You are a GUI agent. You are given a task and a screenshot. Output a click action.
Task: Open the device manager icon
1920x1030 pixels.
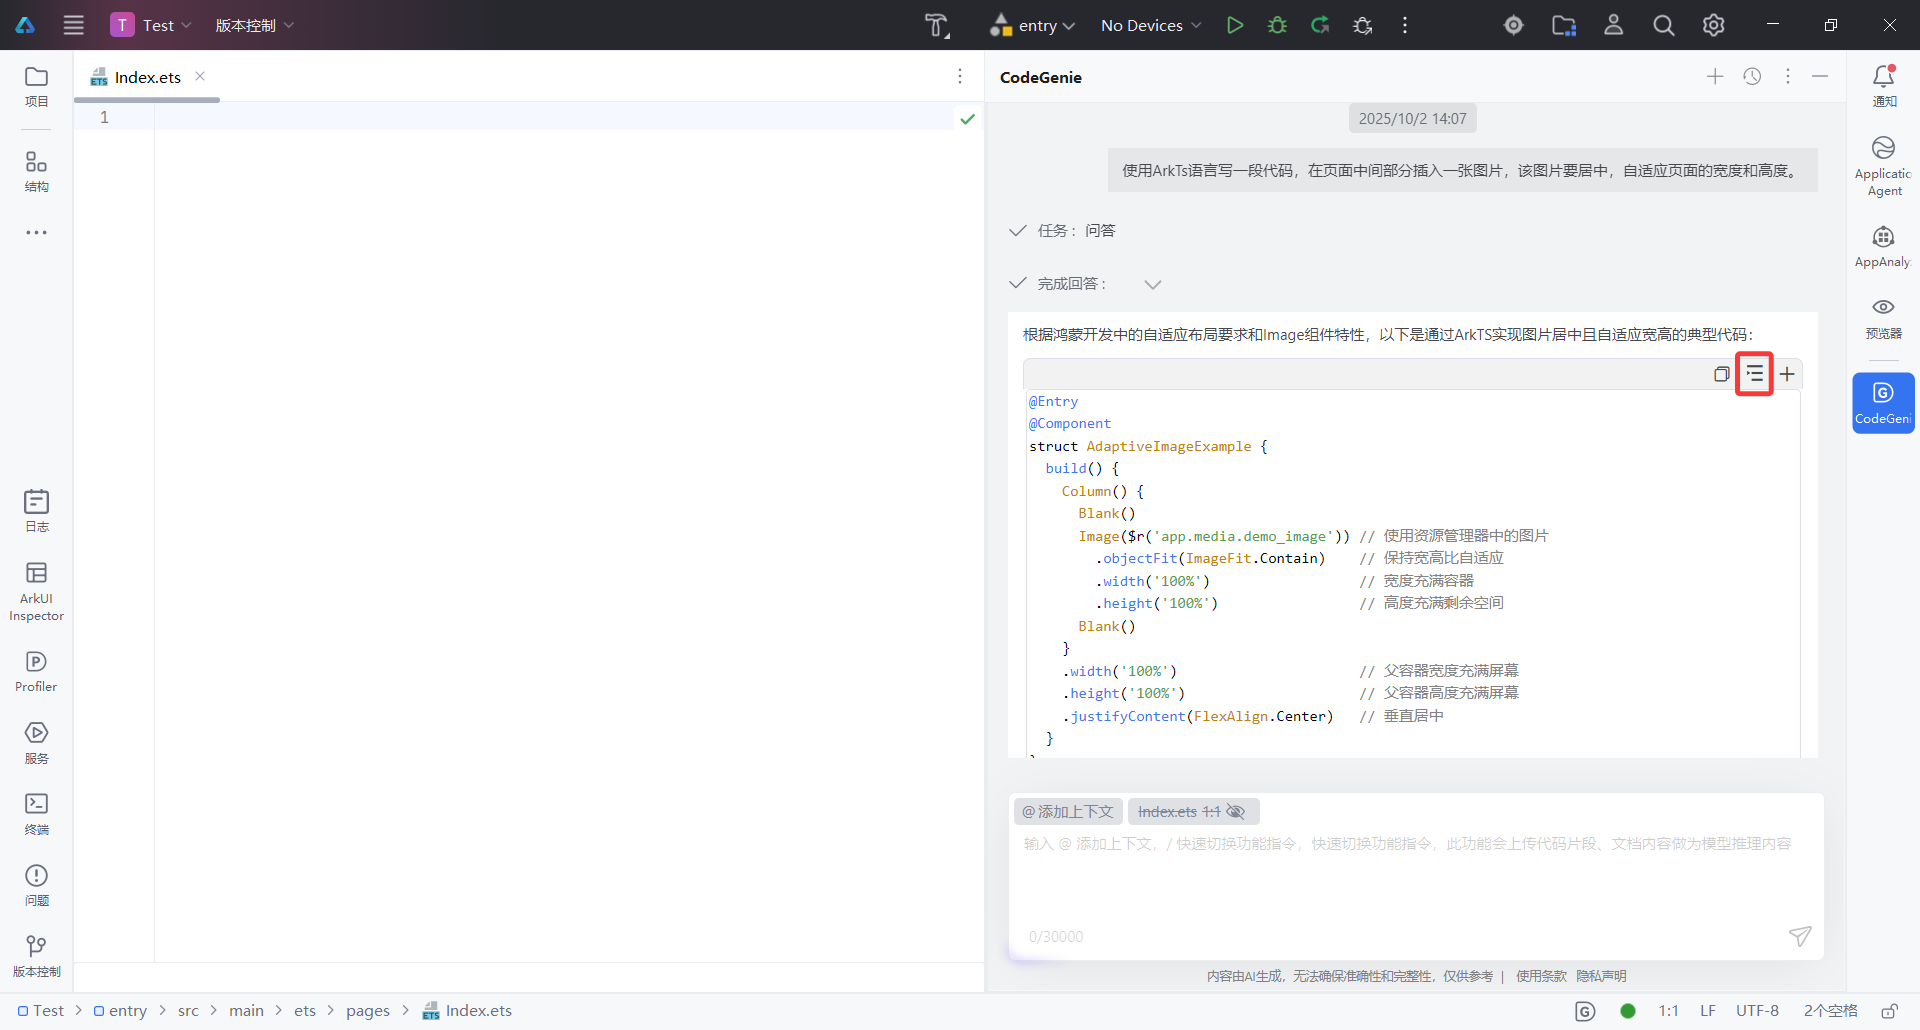(1514, 25)
